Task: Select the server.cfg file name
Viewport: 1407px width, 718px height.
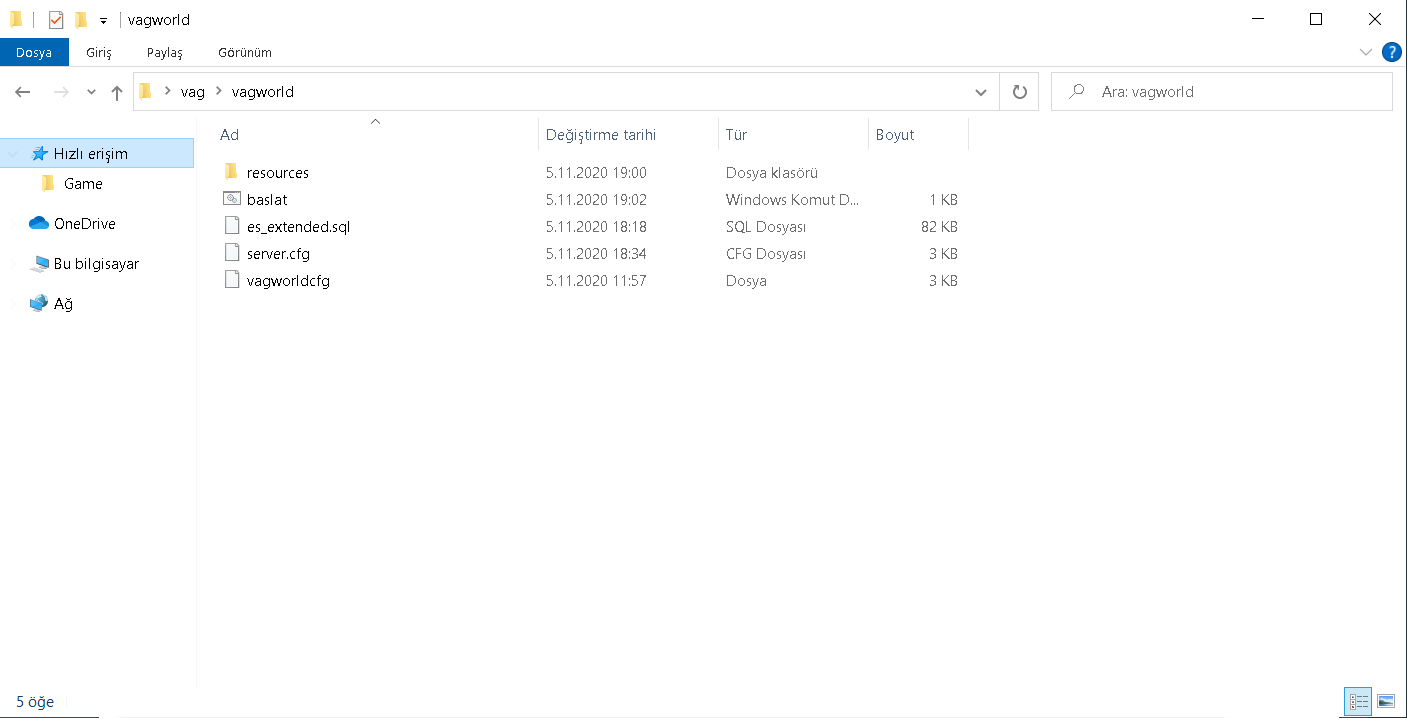Action: 278,254
